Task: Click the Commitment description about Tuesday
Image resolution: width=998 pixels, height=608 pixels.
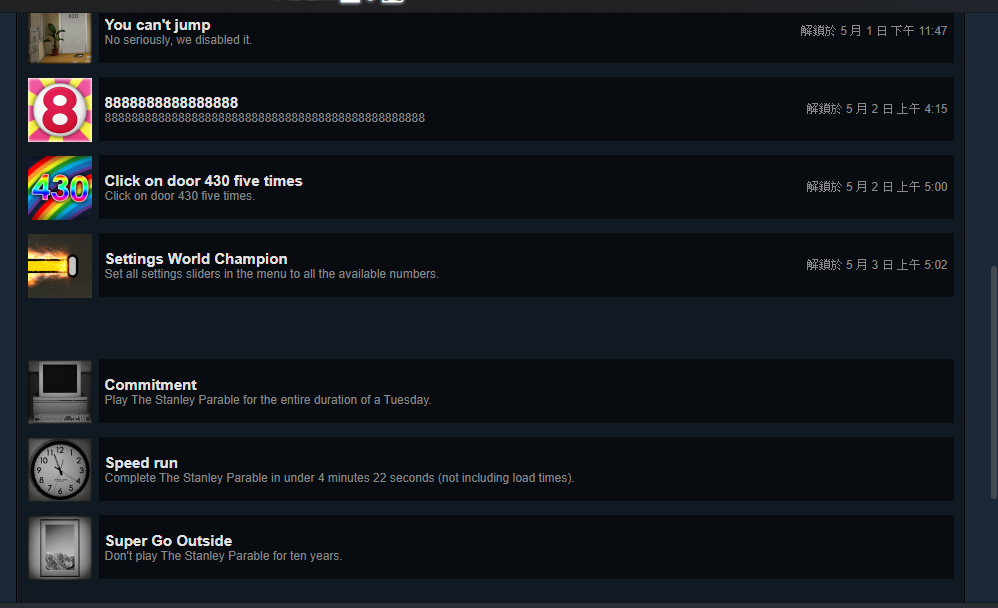Action: [268, 400]
